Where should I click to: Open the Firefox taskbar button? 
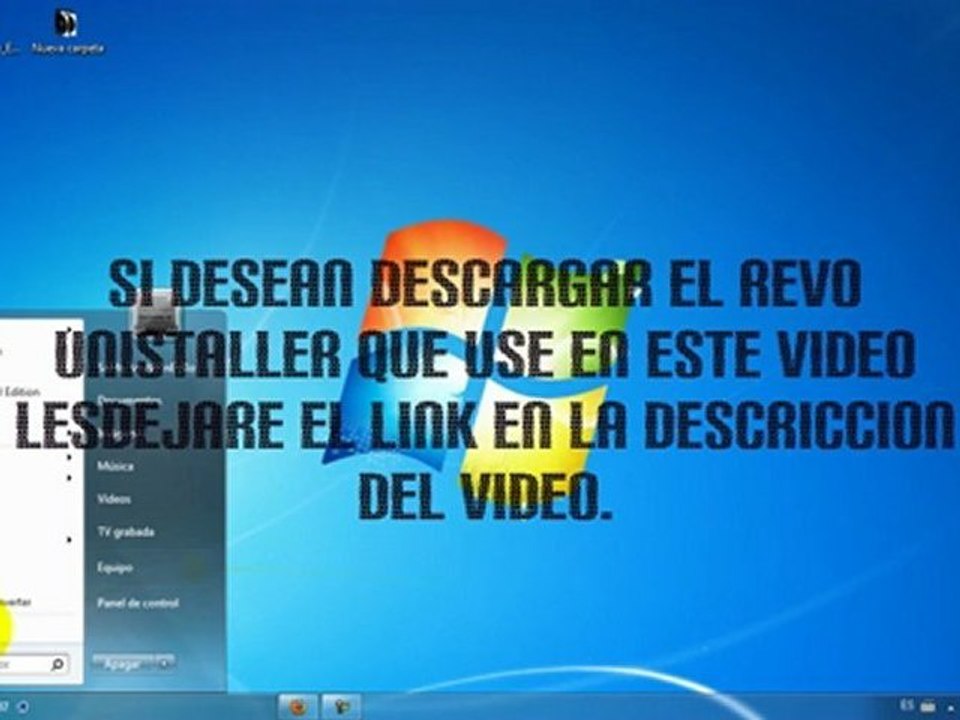(298, 707)
